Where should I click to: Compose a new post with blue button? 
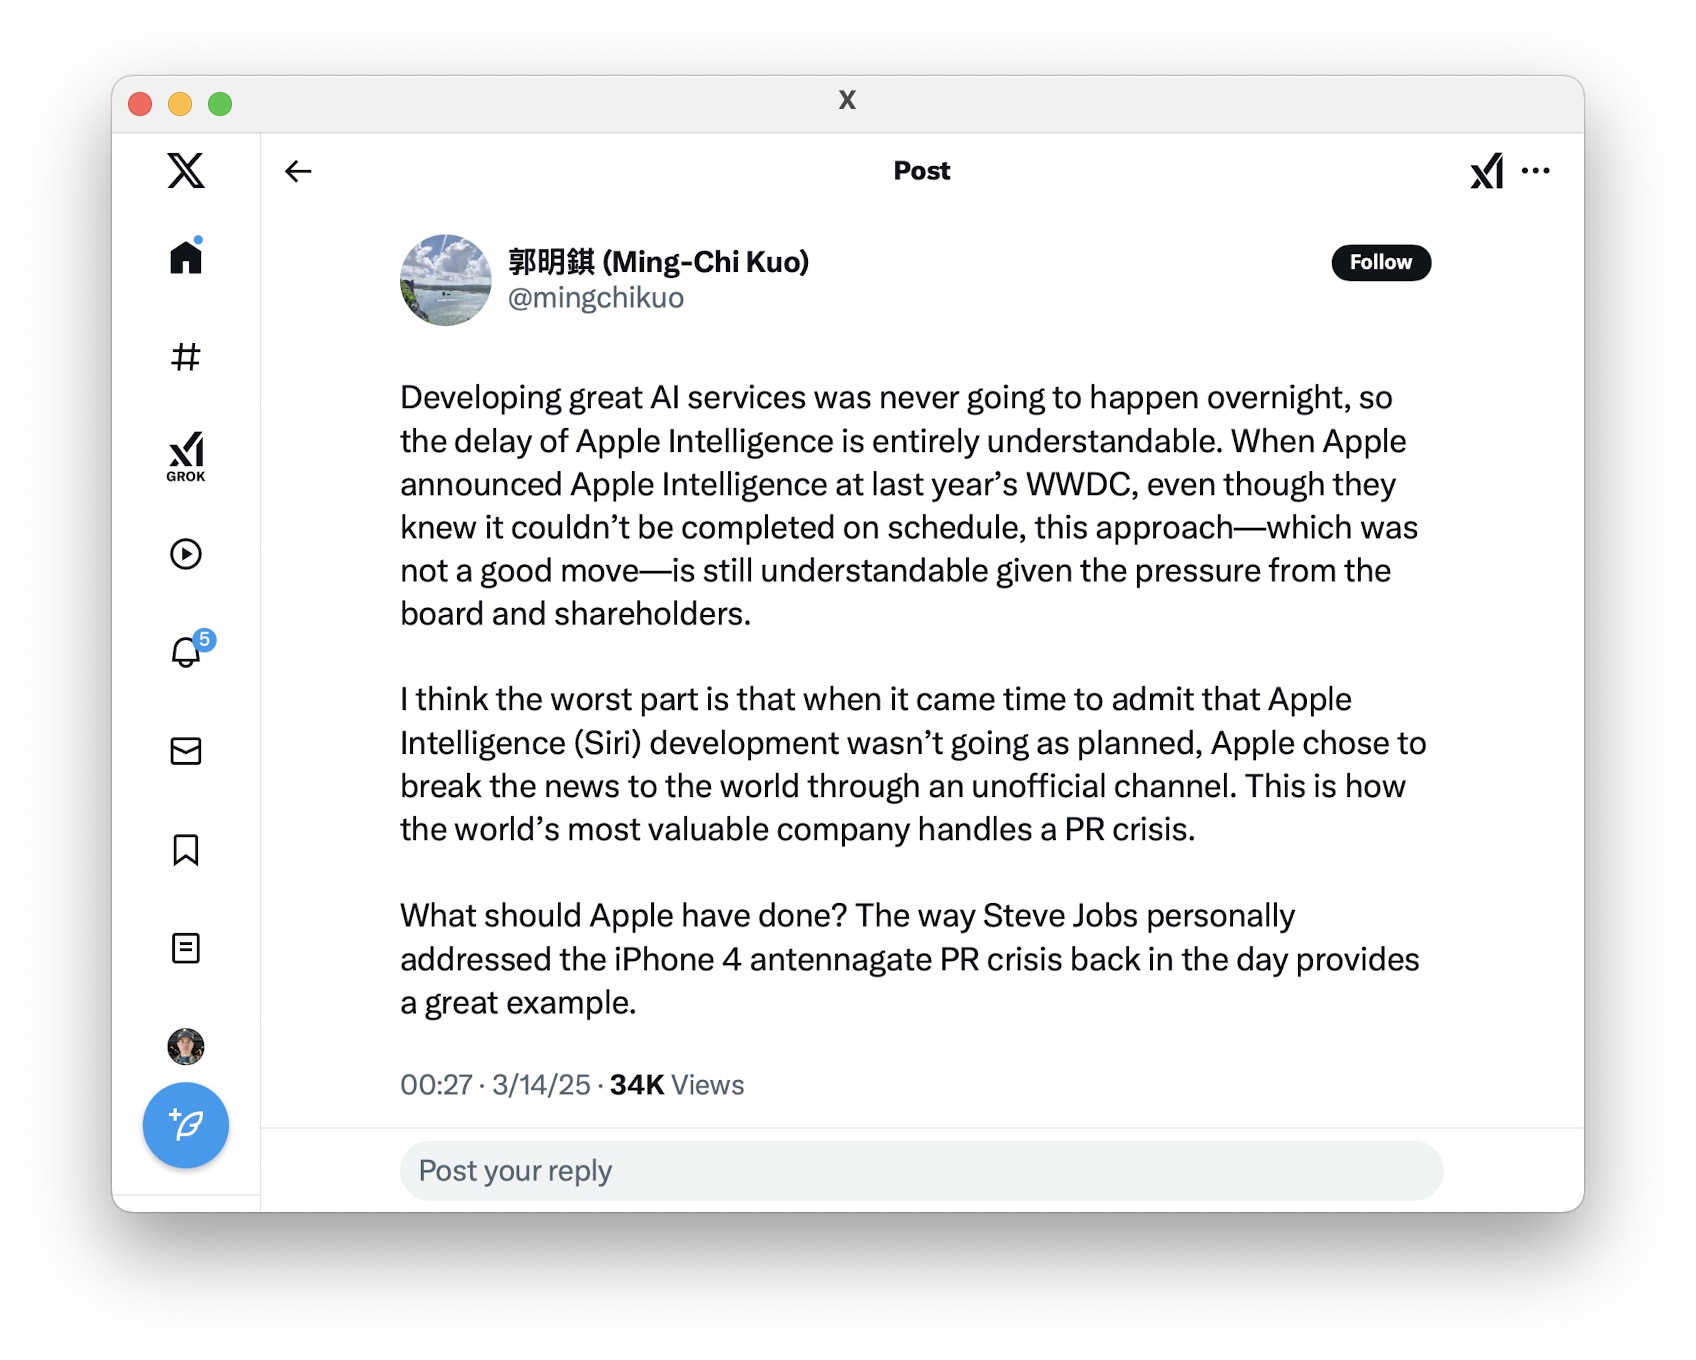tap(186, 1125)
